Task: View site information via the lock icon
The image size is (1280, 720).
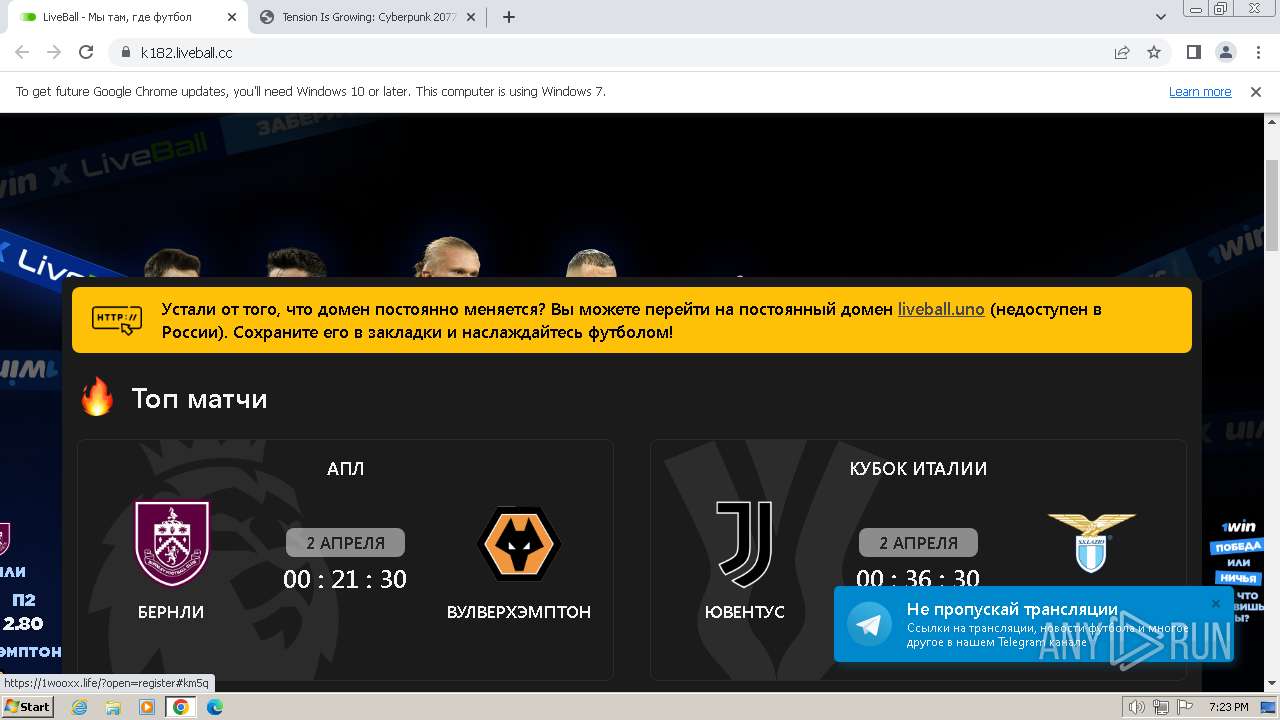Action: point(126,53)
